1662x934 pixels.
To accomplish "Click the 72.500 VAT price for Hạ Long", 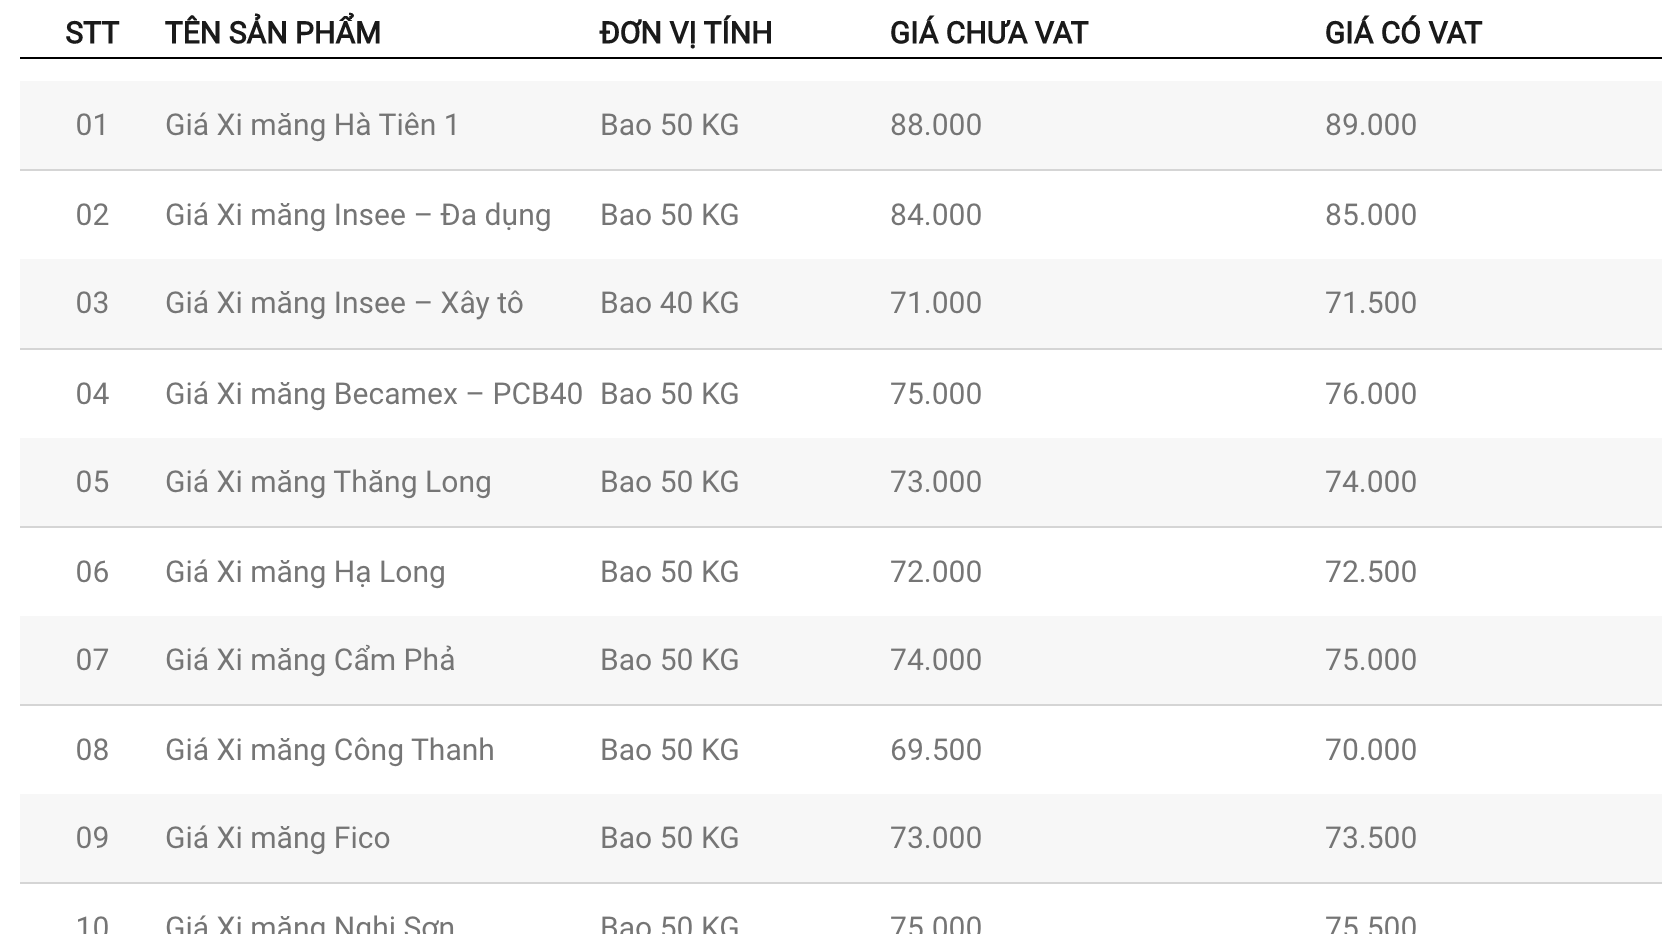I will [x=1371, y=572].
